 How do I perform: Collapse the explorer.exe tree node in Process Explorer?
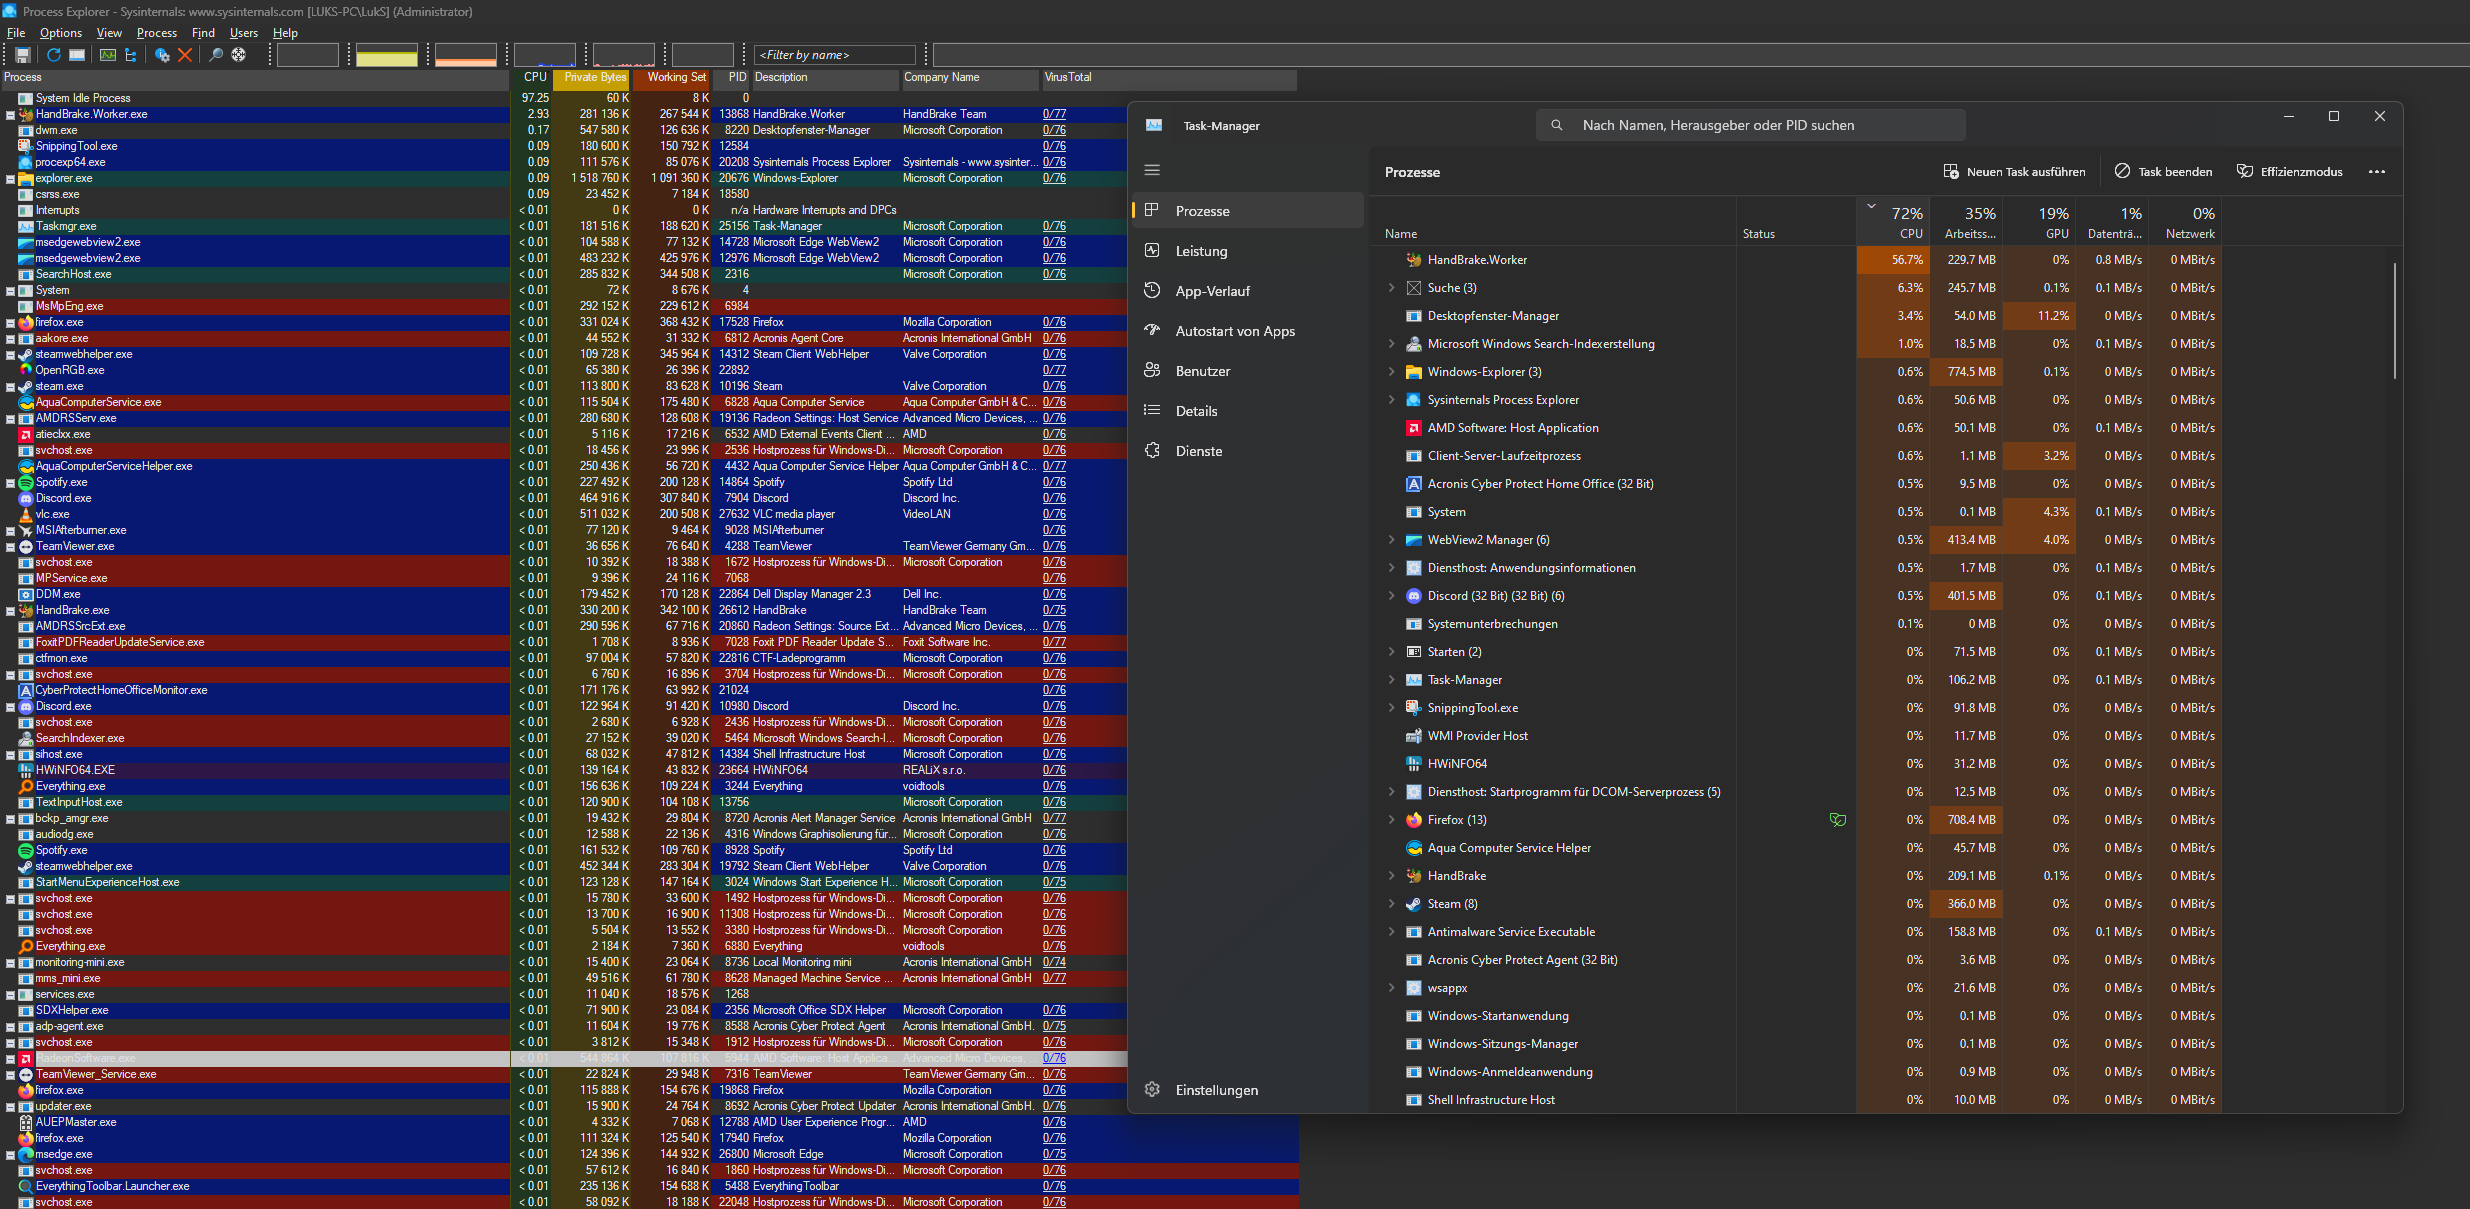point(11,179)
